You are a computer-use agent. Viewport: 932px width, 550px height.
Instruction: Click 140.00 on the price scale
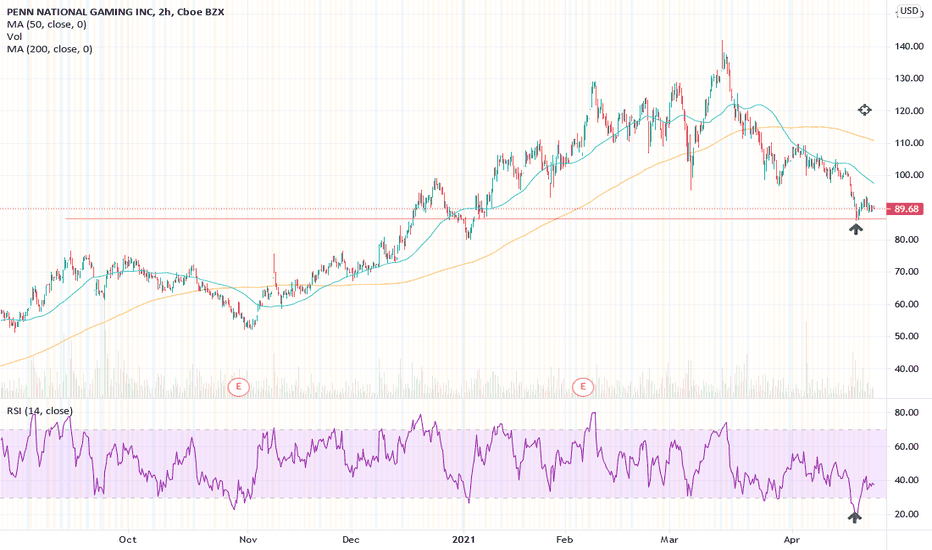(909, 46)
